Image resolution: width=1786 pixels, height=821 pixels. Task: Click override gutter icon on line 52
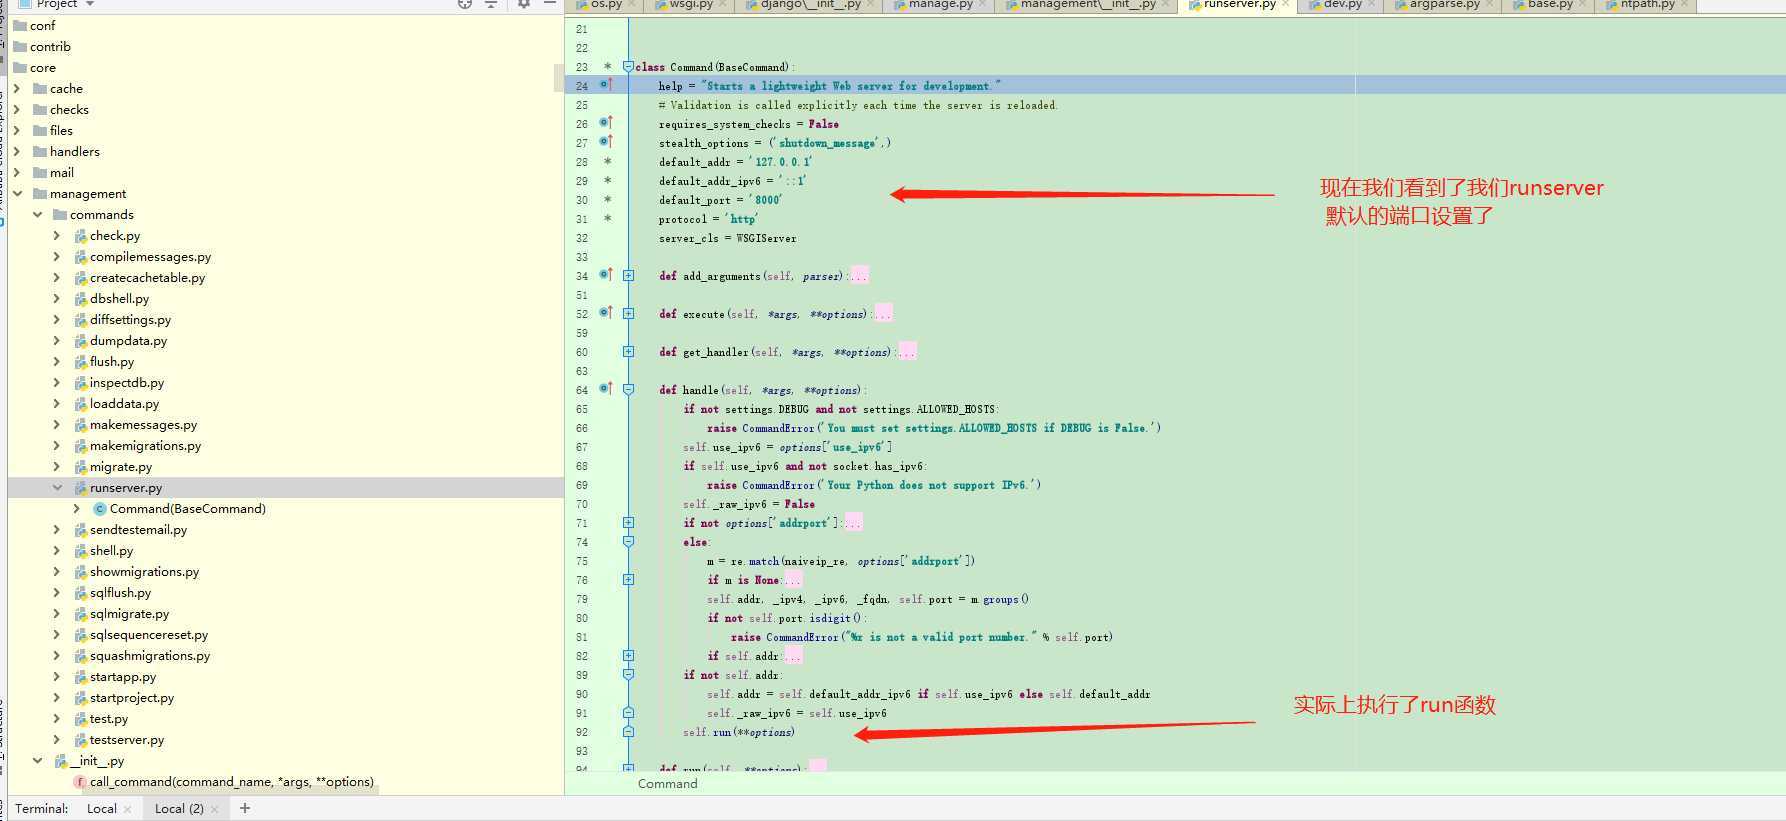click(x=606, y=313)
